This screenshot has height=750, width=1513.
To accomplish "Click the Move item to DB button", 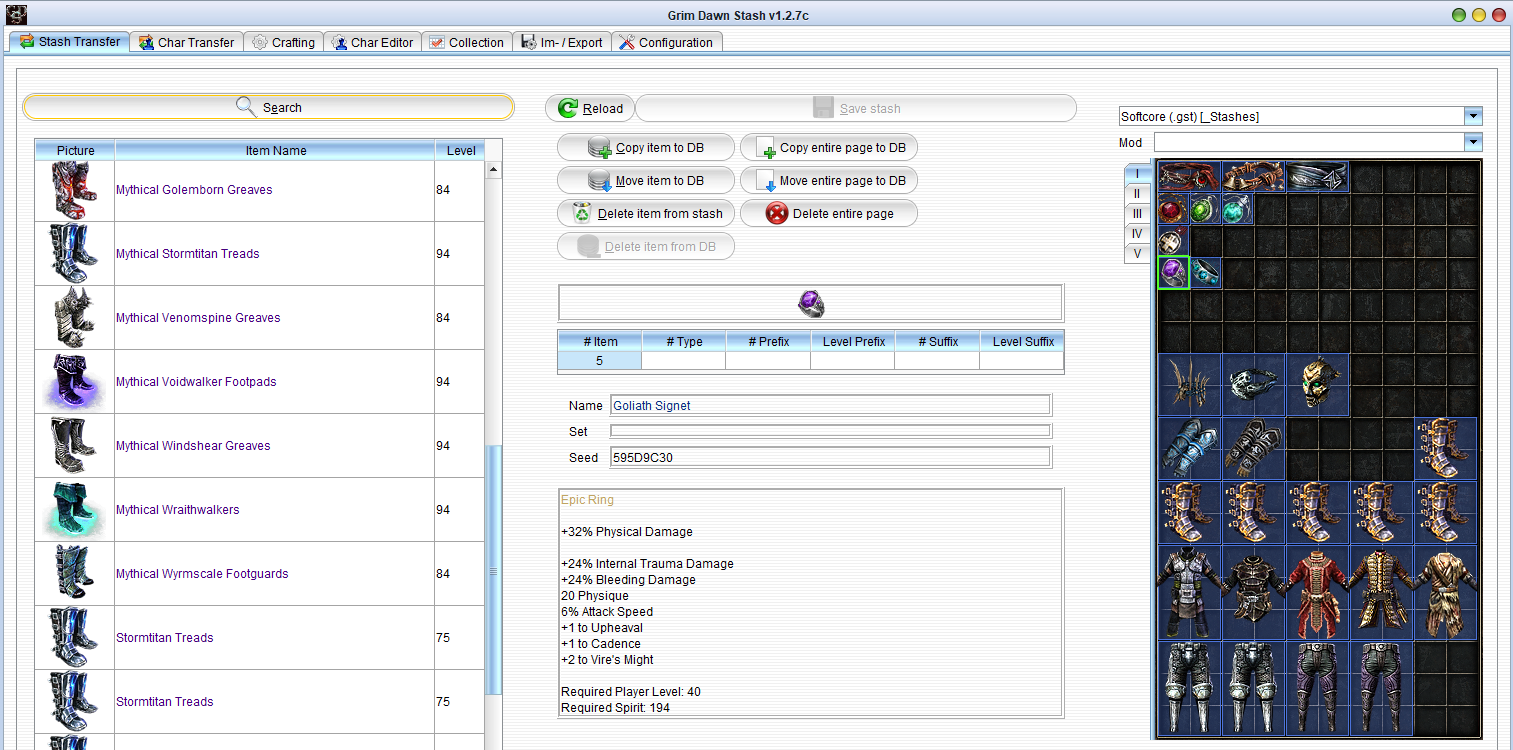I will [x=645, y=180].
